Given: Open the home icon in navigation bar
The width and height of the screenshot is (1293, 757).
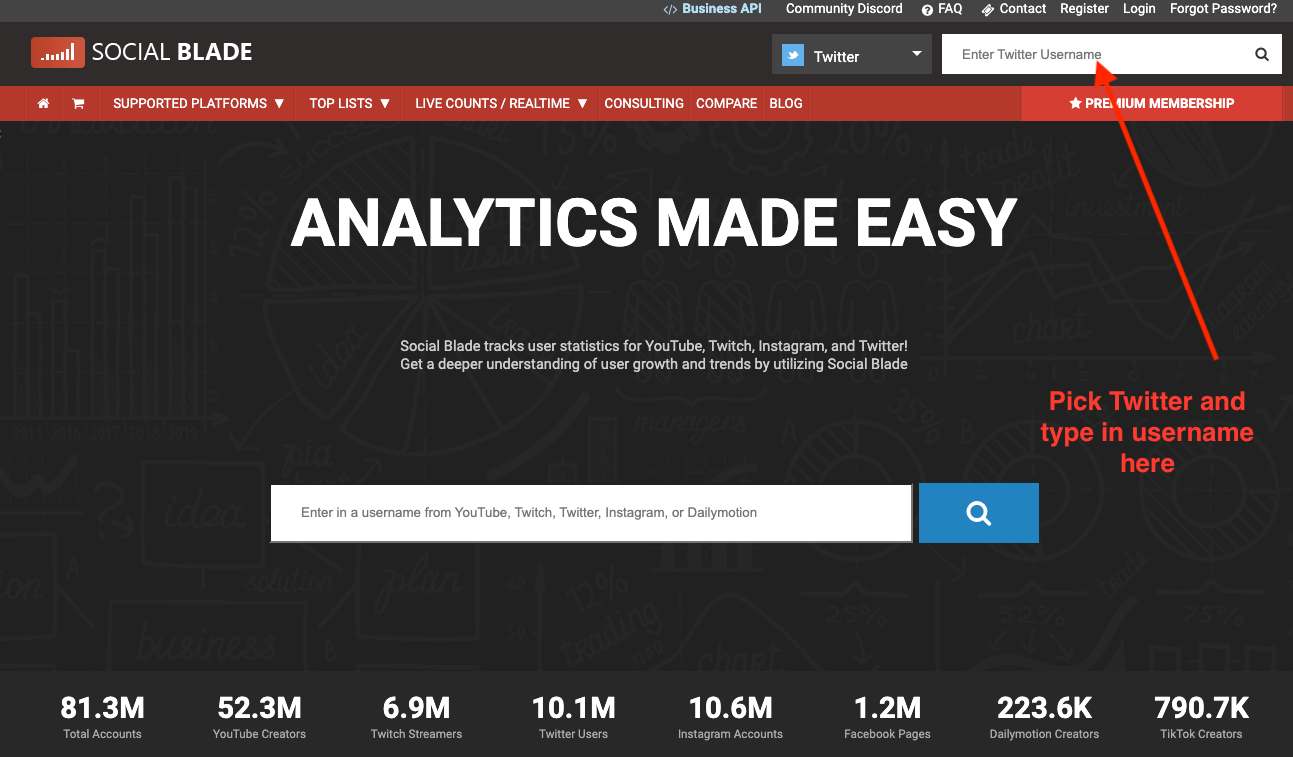Looking at the screenshot, I should click(x=43, y=103).
